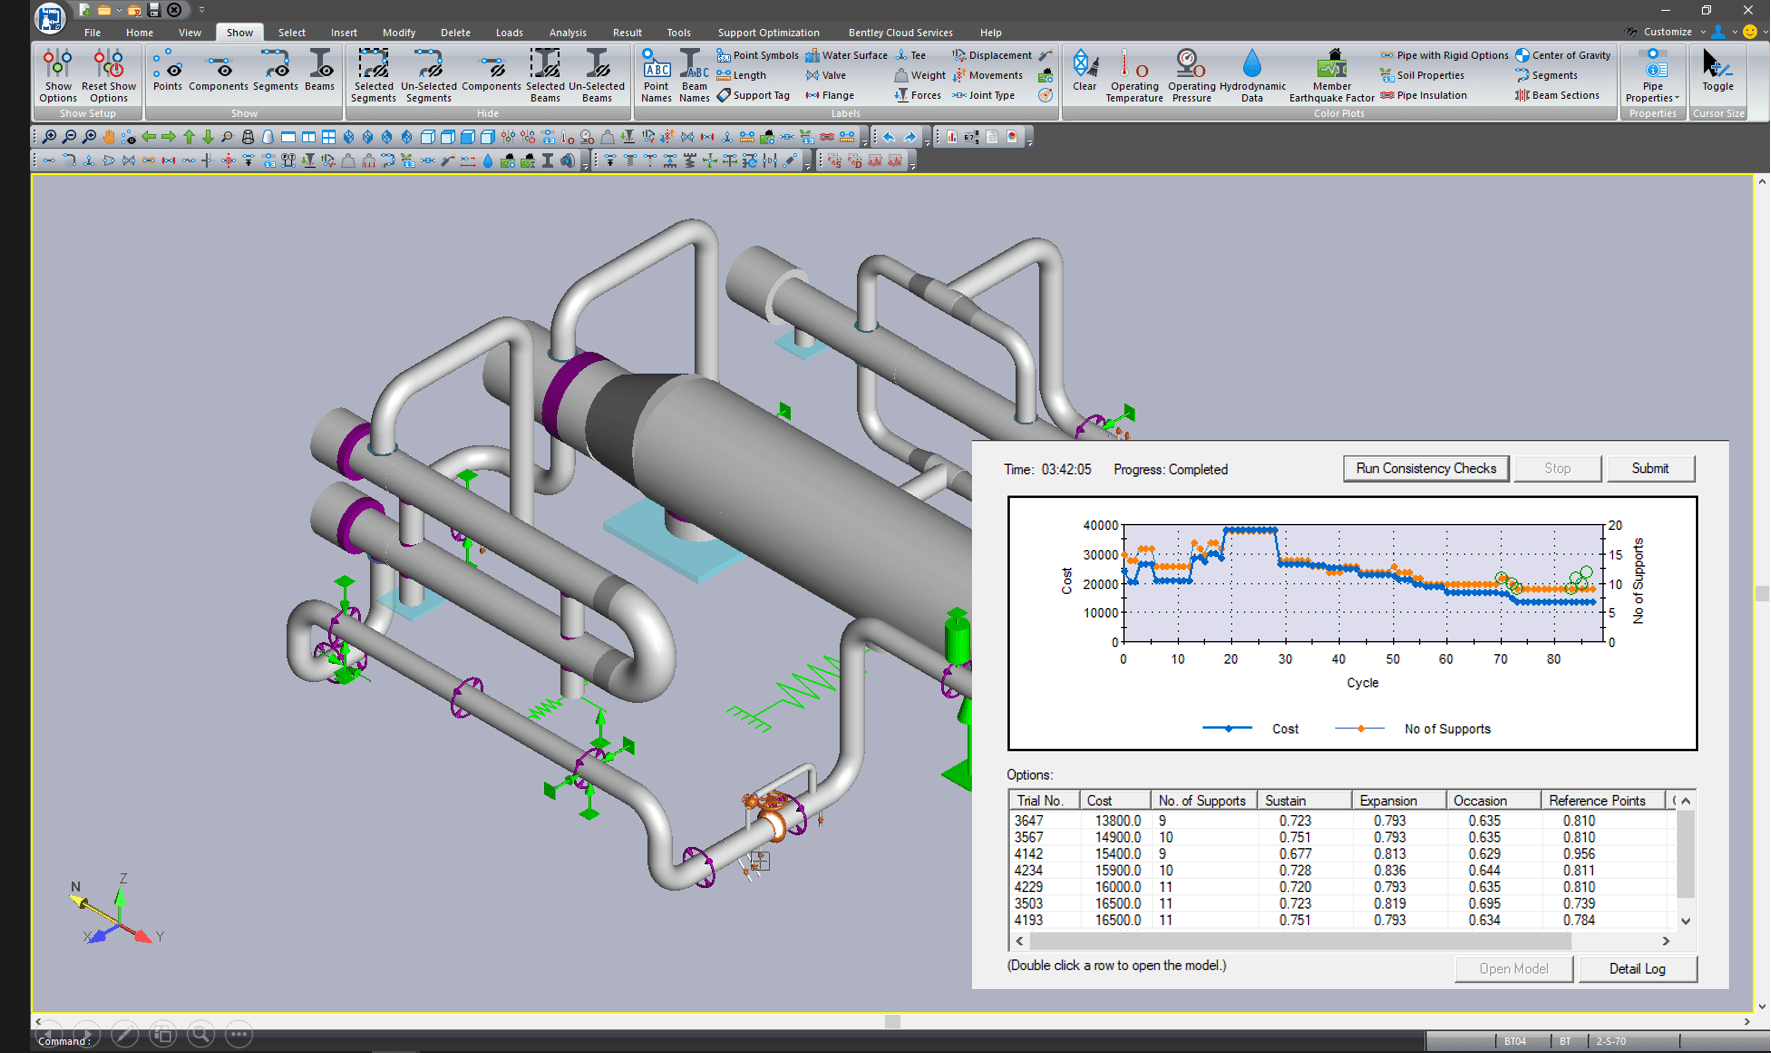Open the Show Options setup
This screenshot has height=1053, width=1771.
[x=58, y=75]
